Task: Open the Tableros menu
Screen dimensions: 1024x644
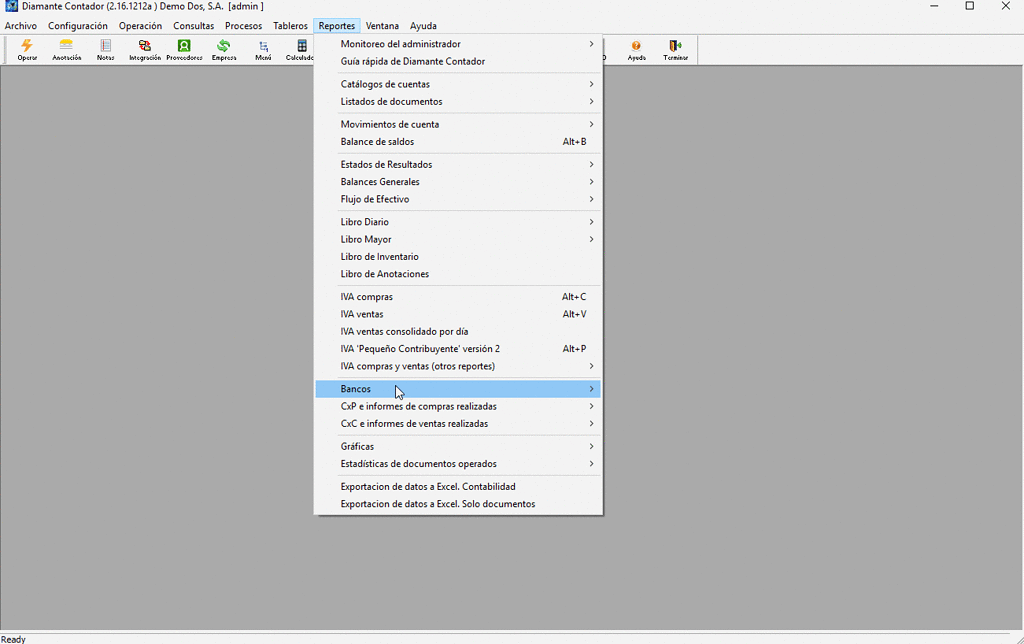Action: tap(291, 26)
